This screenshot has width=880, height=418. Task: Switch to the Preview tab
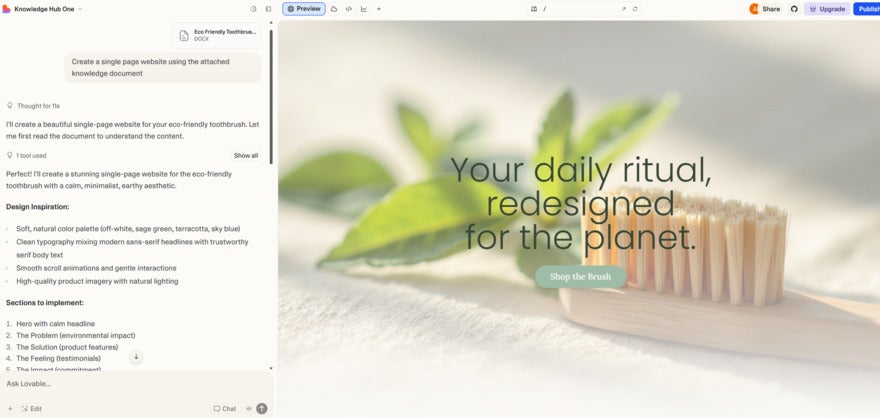pos(304,9)
